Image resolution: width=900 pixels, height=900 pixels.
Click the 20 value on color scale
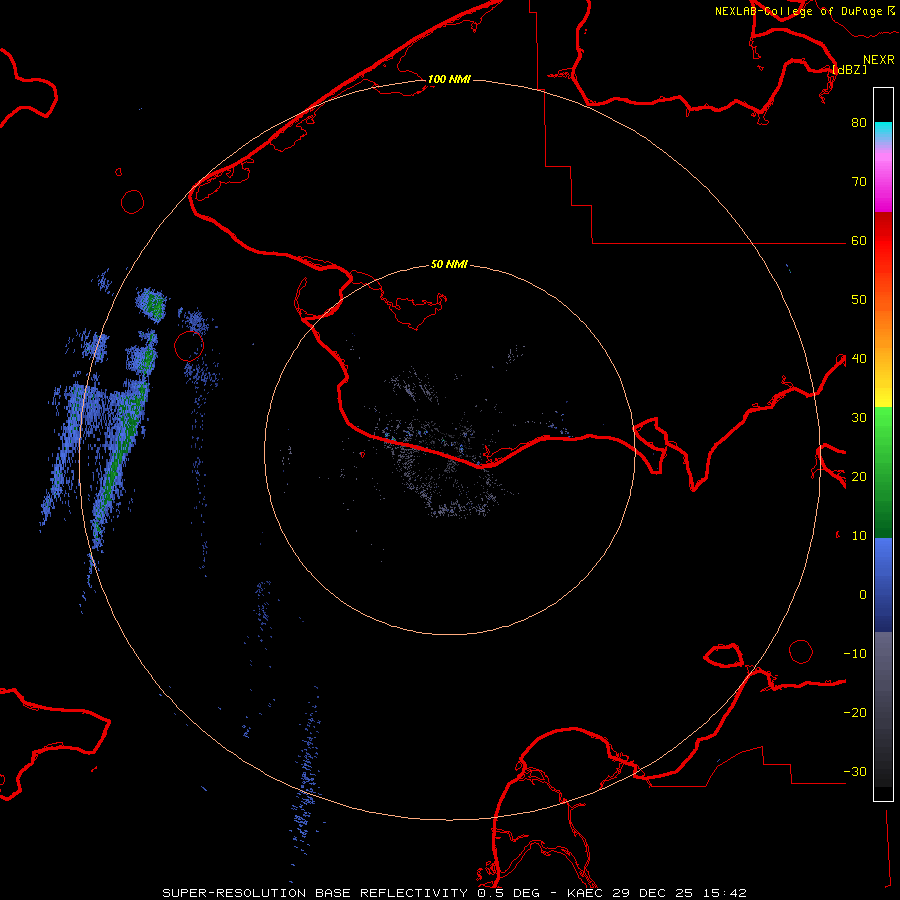pos(859,477)
